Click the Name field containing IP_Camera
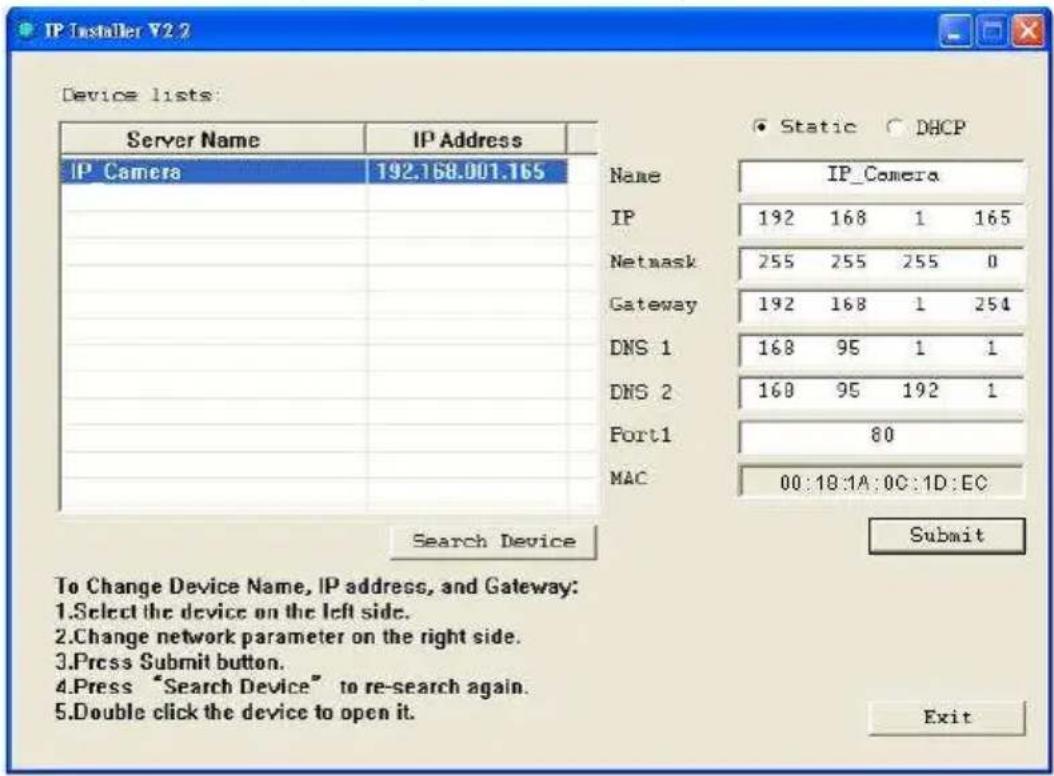Image resolution: width=1054 pixels, height=776 pixels. click(882, 176)
